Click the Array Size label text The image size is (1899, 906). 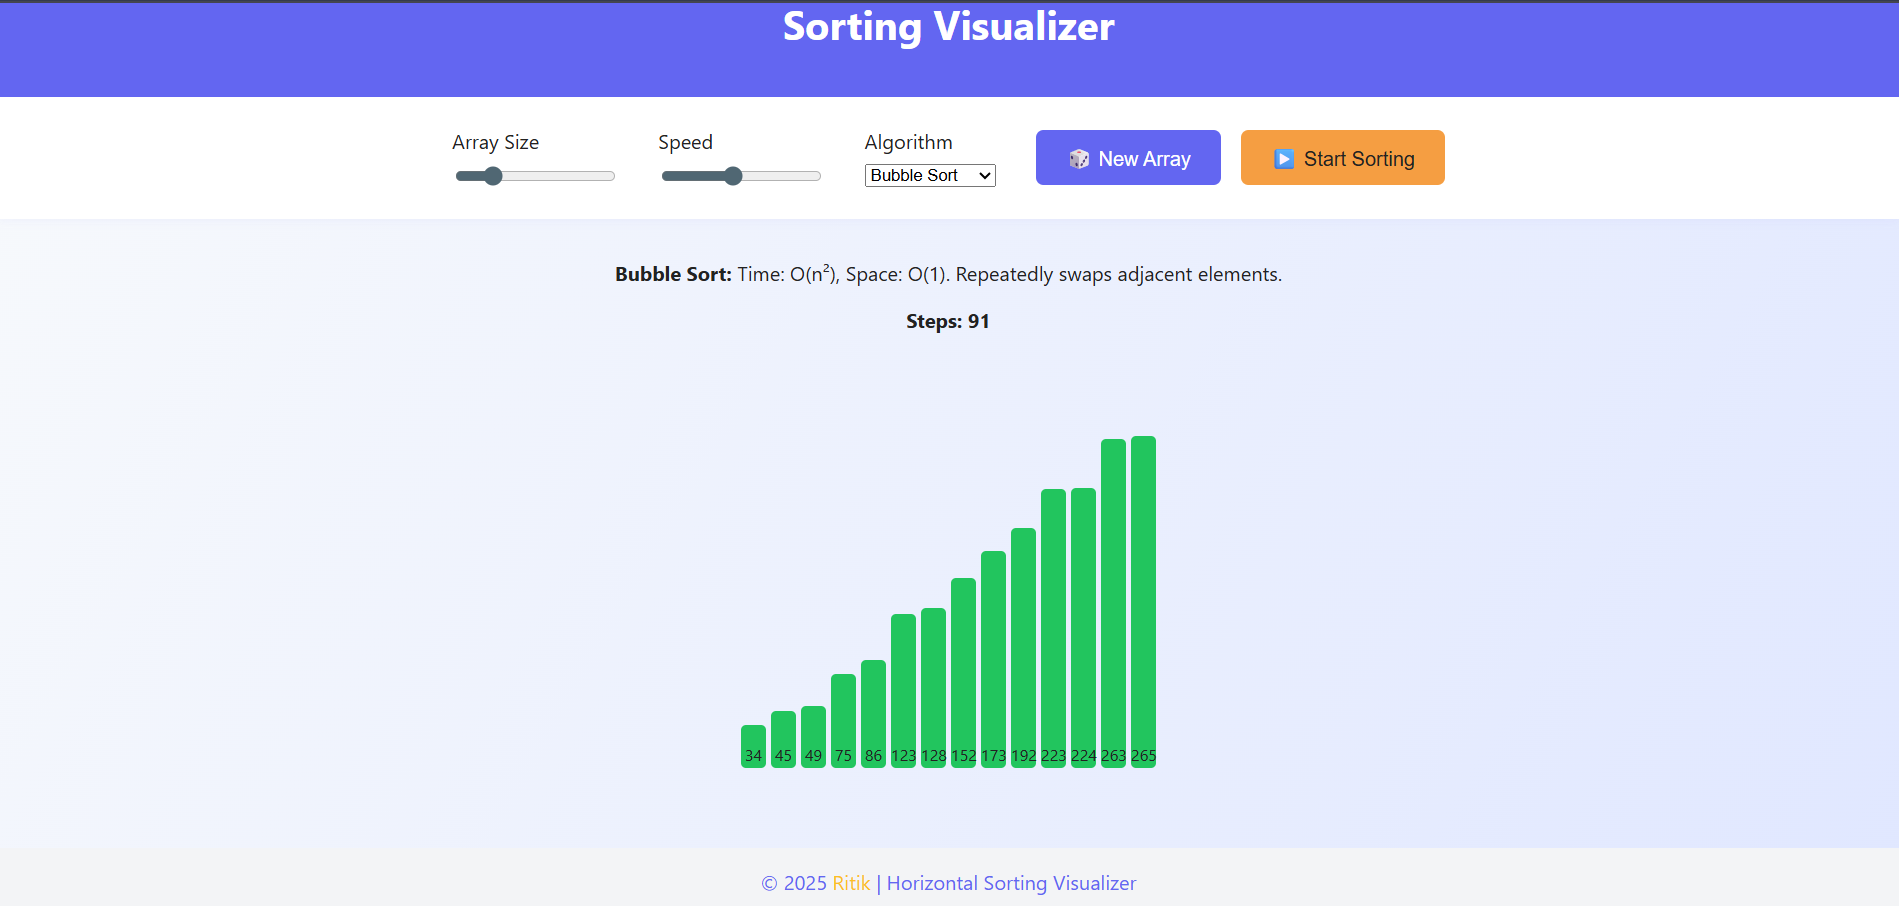click(495, 142)
